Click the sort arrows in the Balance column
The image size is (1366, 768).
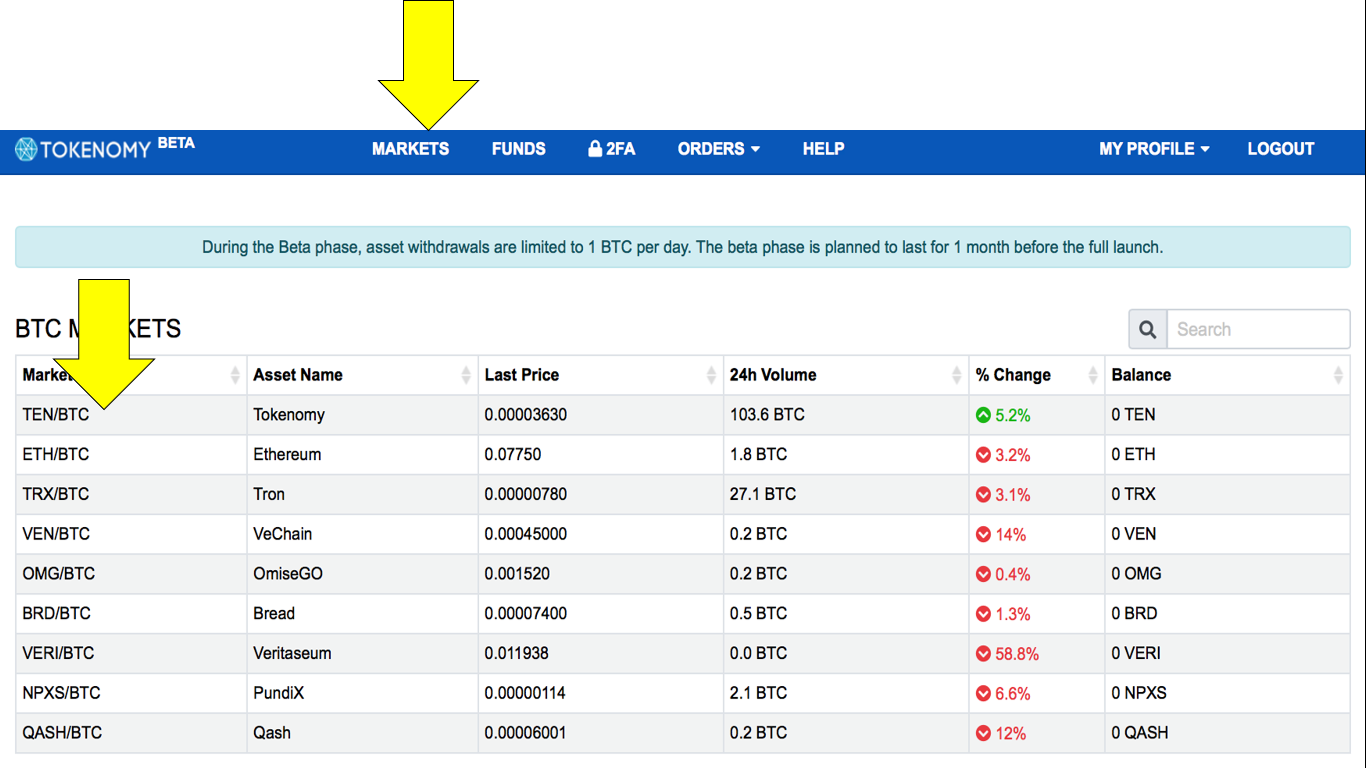(x=1338, y=375)
